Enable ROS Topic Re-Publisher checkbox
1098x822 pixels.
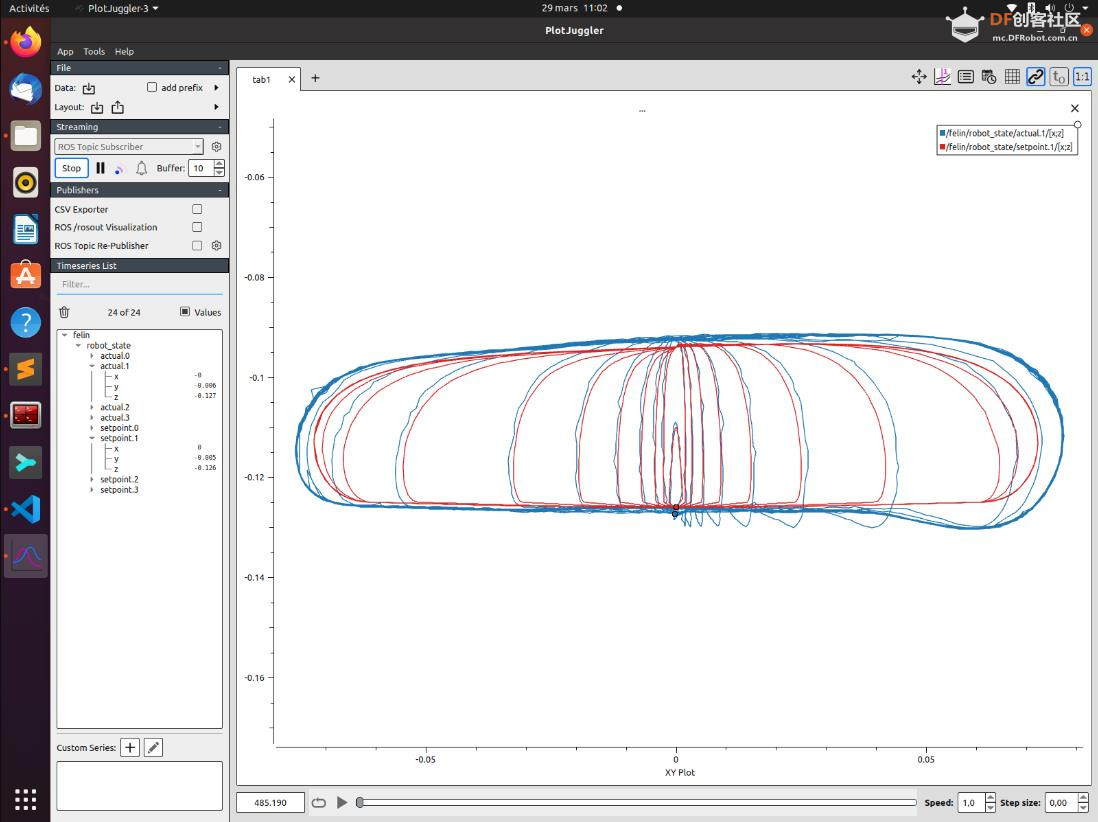click(x=197, y=246)
